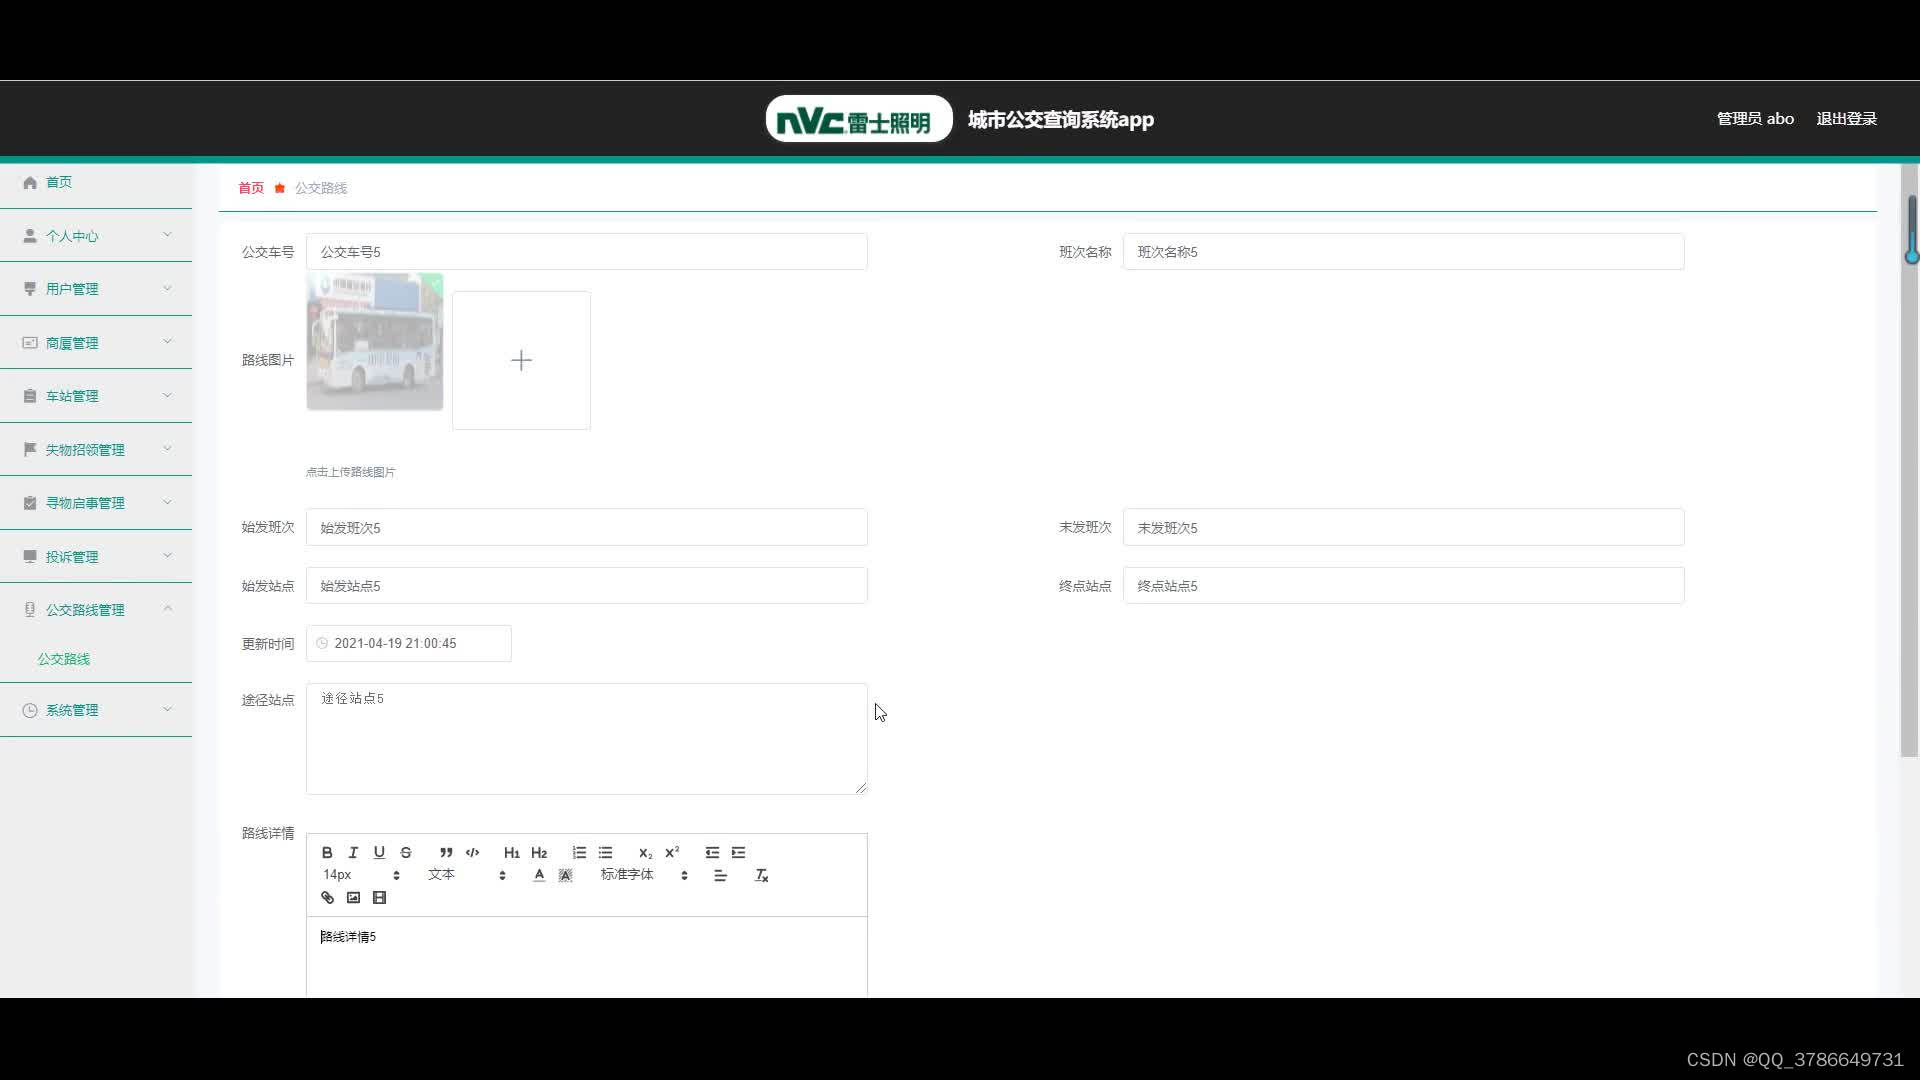This screenshot has height=1080, width=1920.
Task: Click plus box to upload route image
Action: pos(521,360)
